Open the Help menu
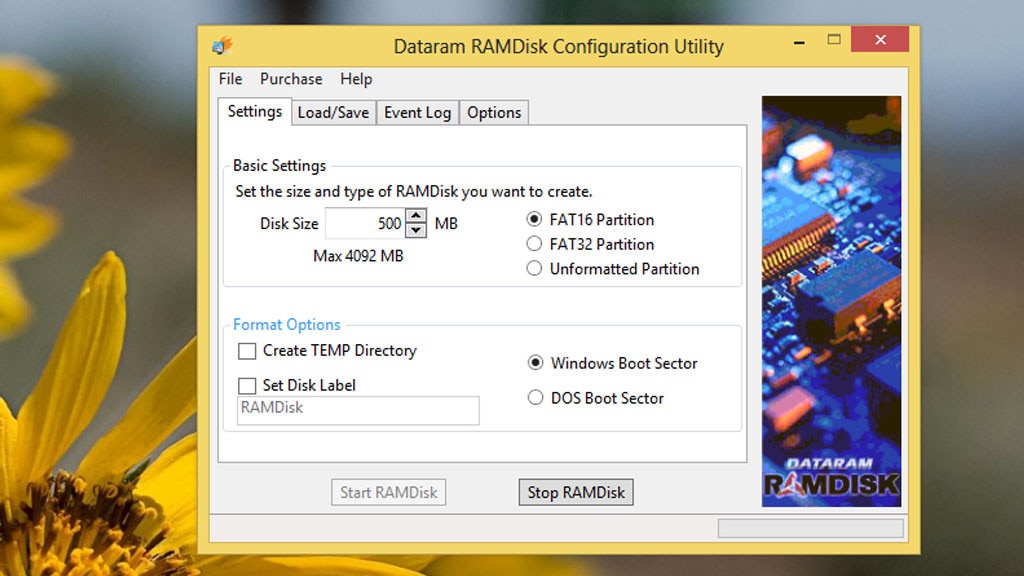 tap(356, 79)
